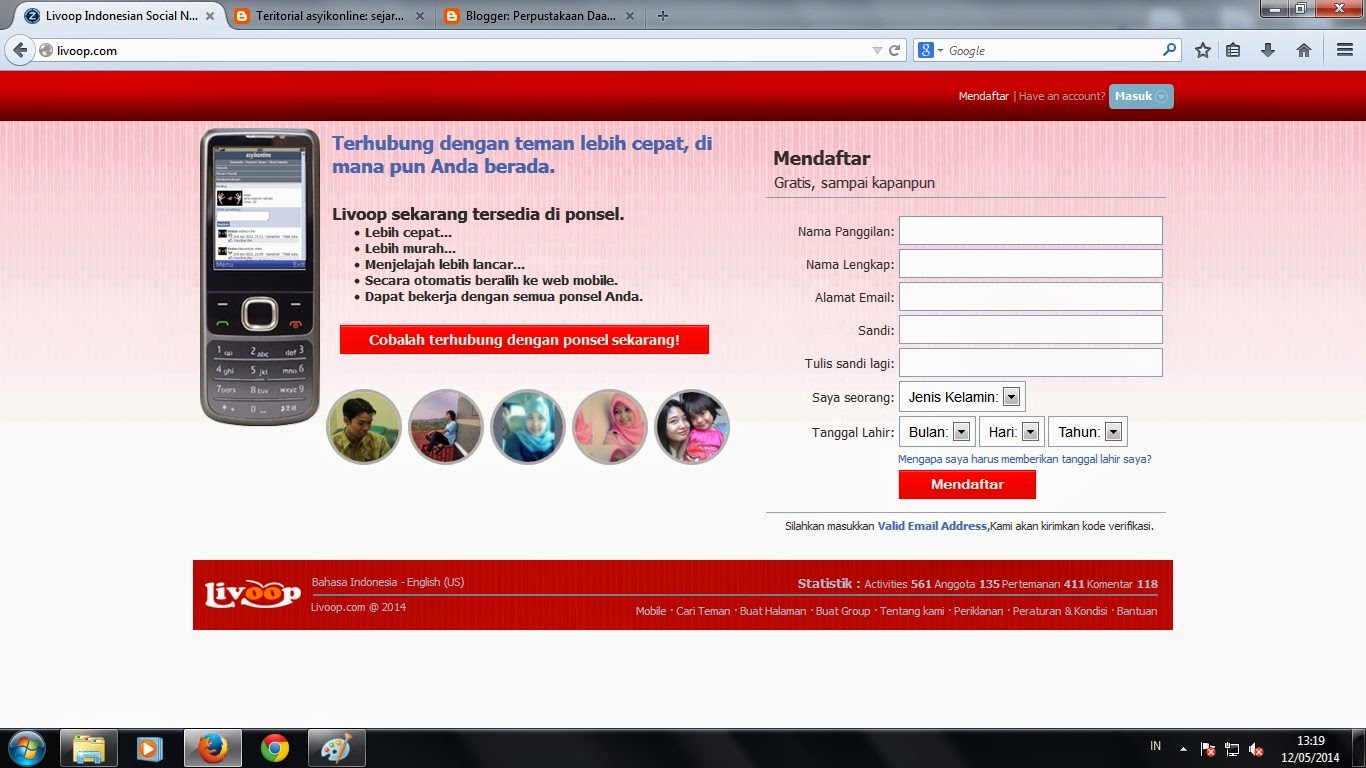Viewport: 1366px width, 768px height.
Task: Click the first profile photo, man in yellow
Action: pos(364,427)
